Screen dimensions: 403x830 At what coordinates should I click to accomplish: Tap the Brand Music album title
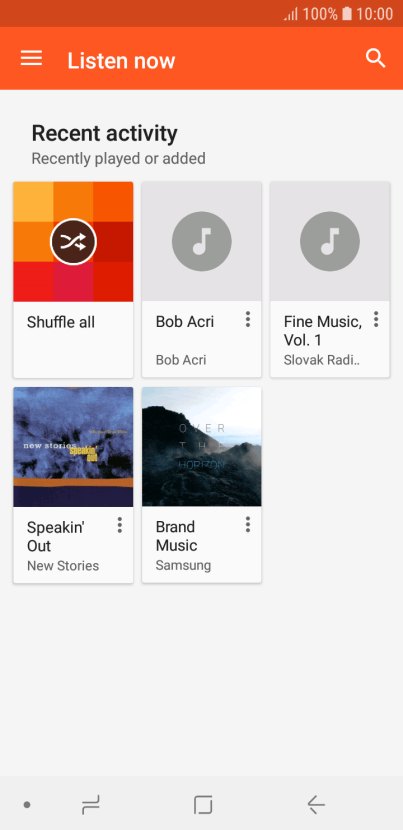(176, 536)
